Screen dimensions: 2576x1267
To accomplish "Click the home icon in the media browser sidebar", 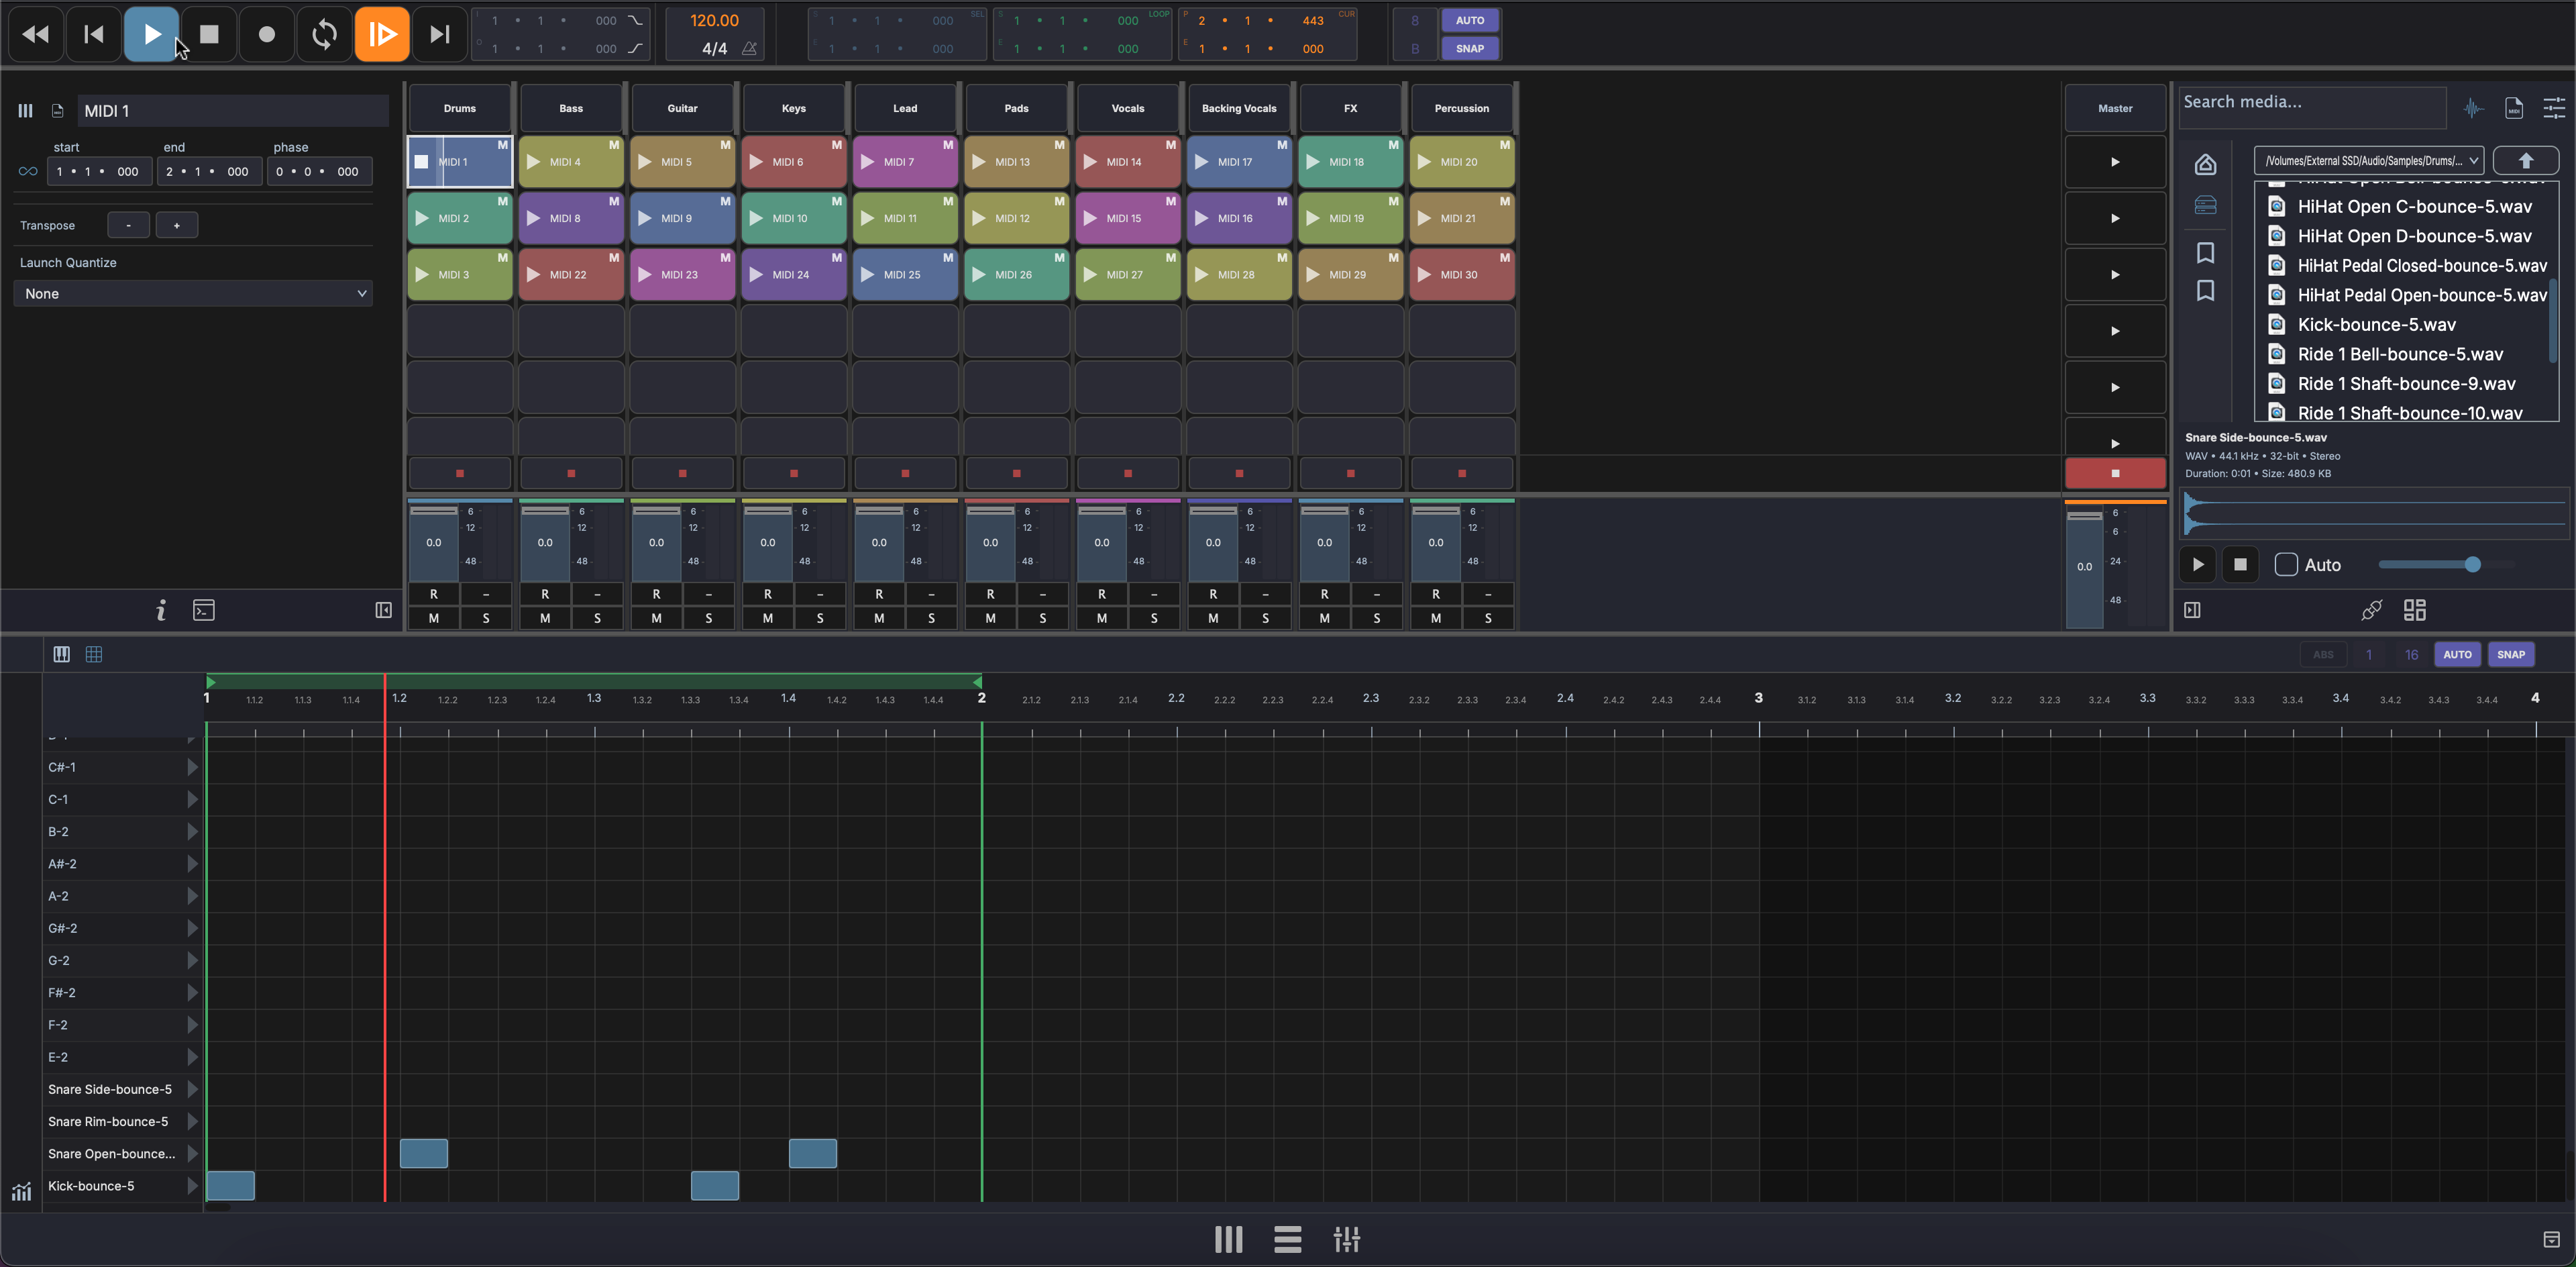I will coord(2206,164).
